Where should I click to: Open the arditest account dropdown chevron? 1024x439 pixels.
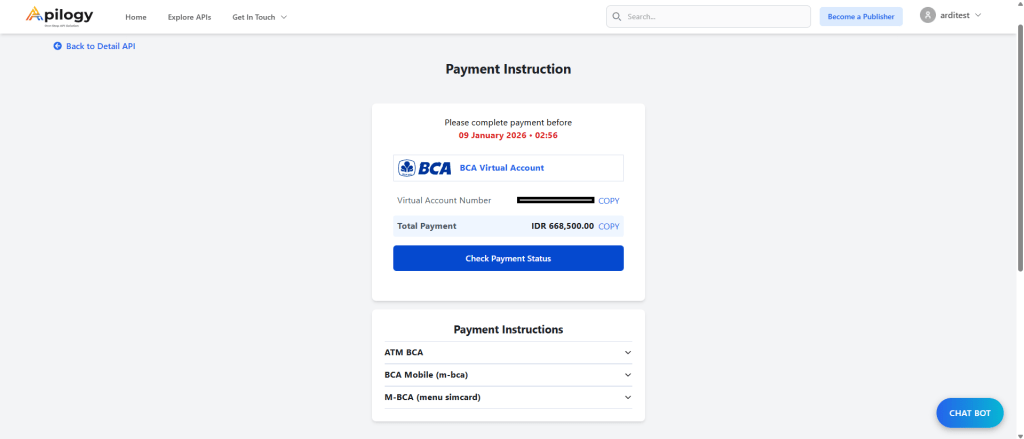(978, 15)
